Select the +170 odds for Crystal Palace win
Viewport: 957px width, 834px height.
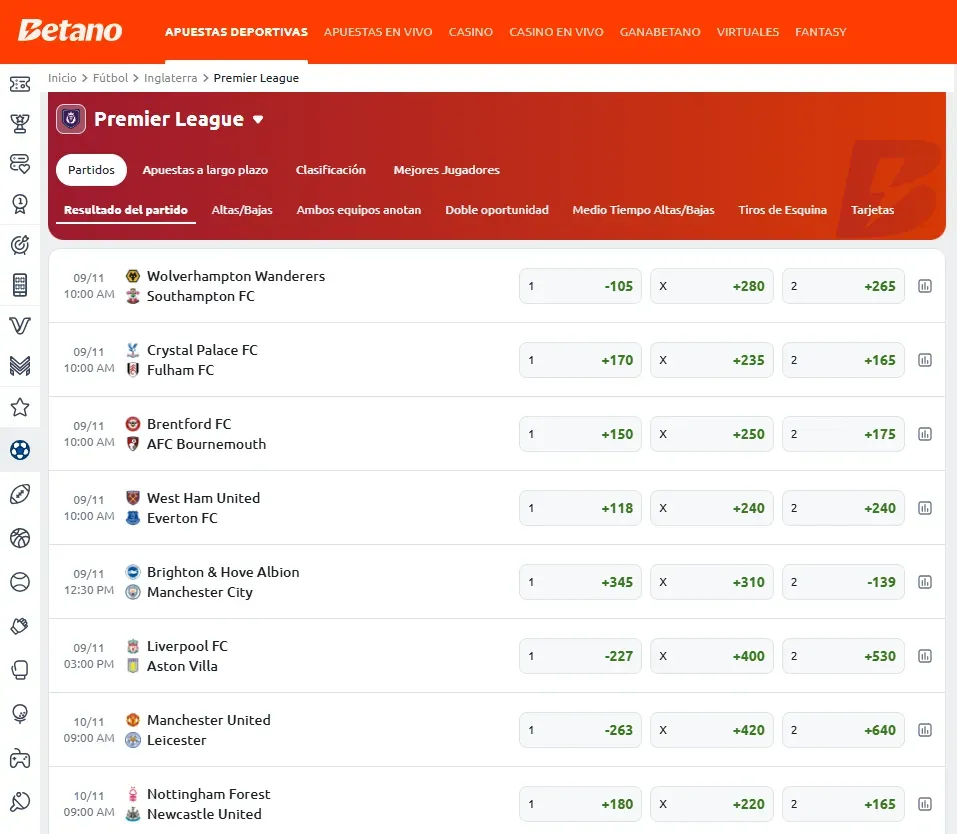(x=580, y=360)
